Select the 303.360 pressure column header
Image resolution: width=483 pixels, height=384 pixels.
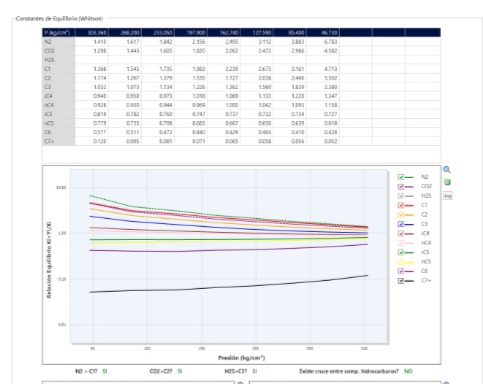[x=92, y=32]
